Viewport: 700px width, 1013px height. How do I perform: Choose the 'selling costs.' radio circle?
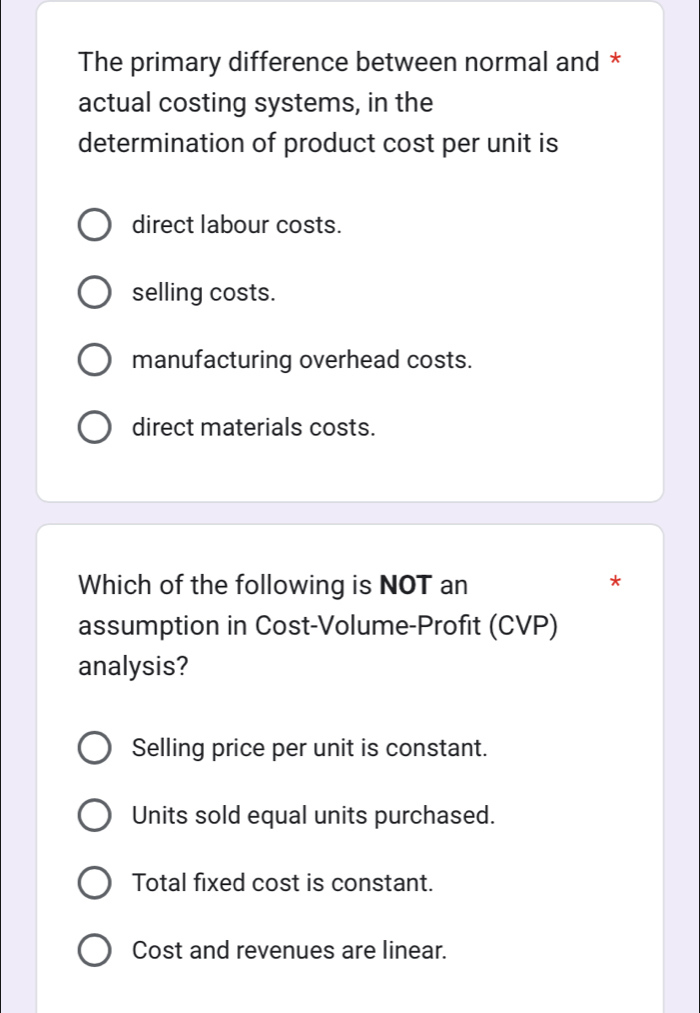pyautogui.click(x=95, y=294)
